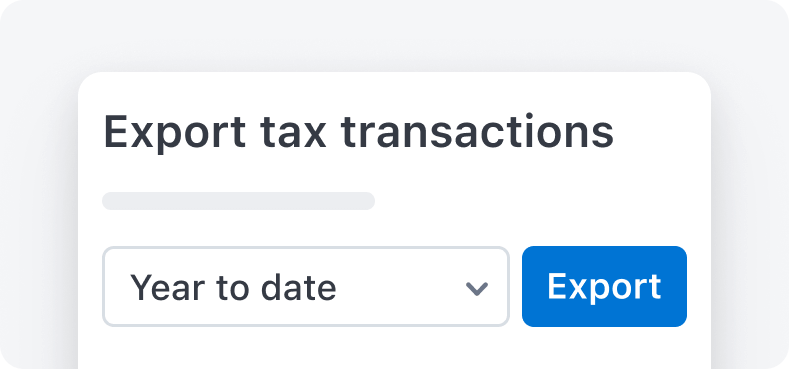Click the down arrow beside Year to date
This screenshot has width=789, height=369.
click(476, 288)
